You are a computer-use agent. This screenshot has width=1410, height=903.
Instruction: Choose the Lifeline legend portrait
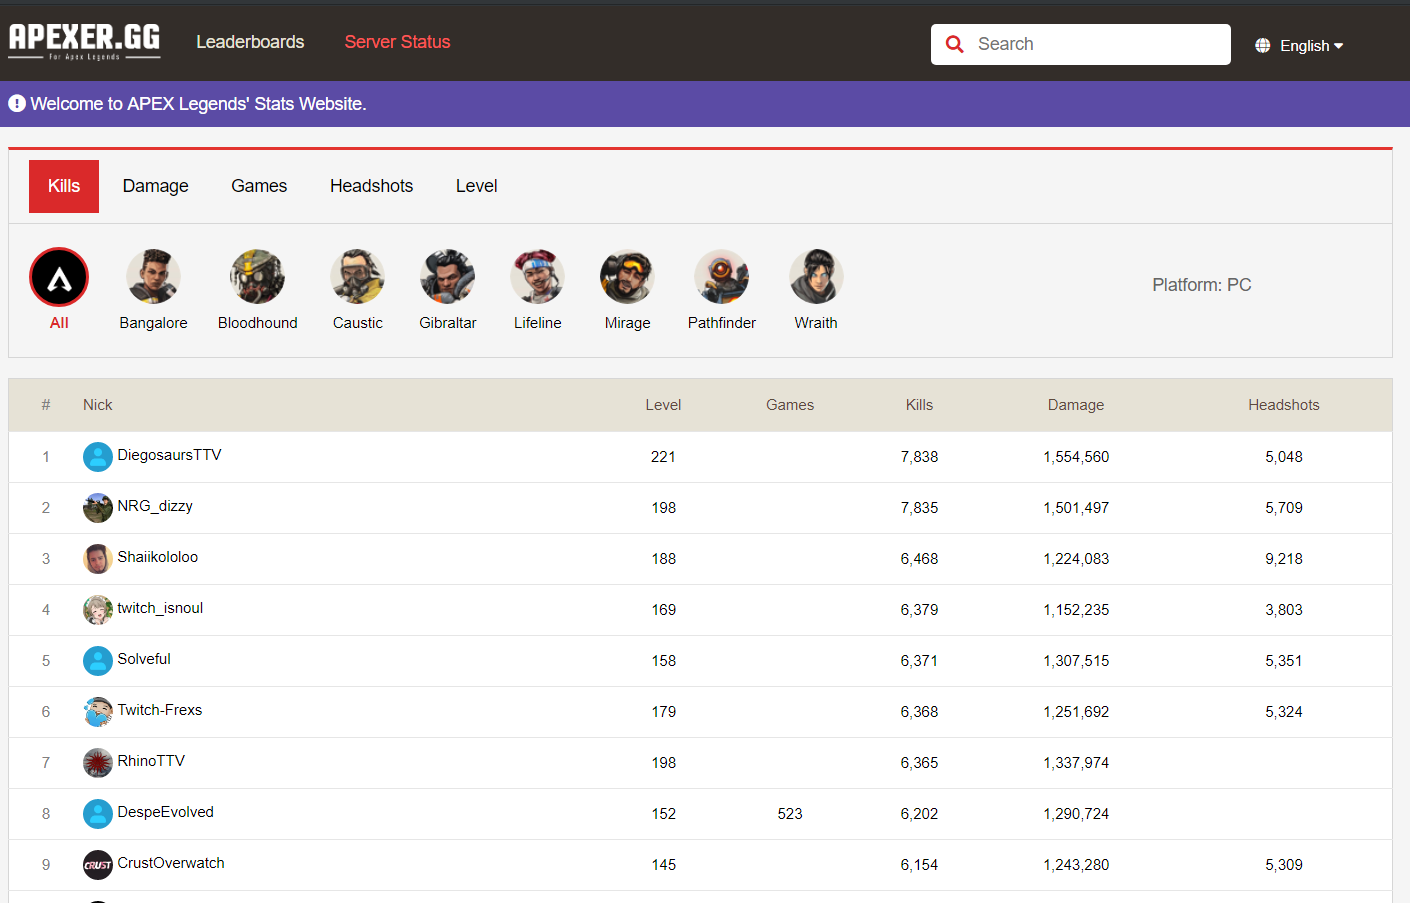[537, 276]
